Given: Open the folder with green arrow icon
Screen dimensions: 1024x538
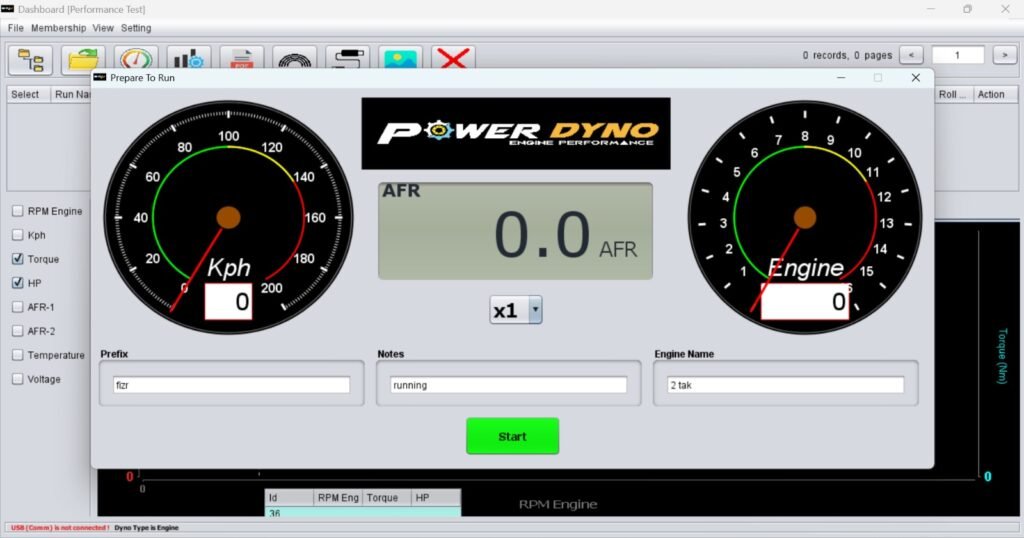Looking at the screenshot, I should click(x=83, y=59).
